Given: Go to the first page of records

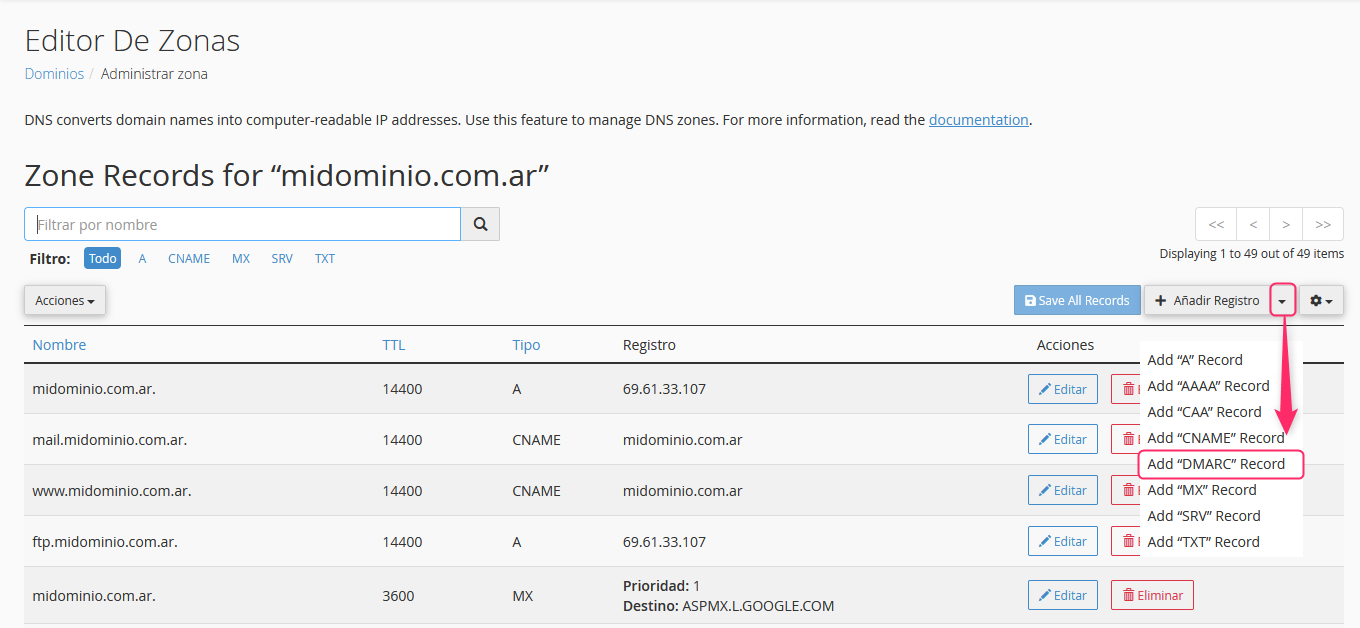Looking at the screenshot, I should point(1216,224).
